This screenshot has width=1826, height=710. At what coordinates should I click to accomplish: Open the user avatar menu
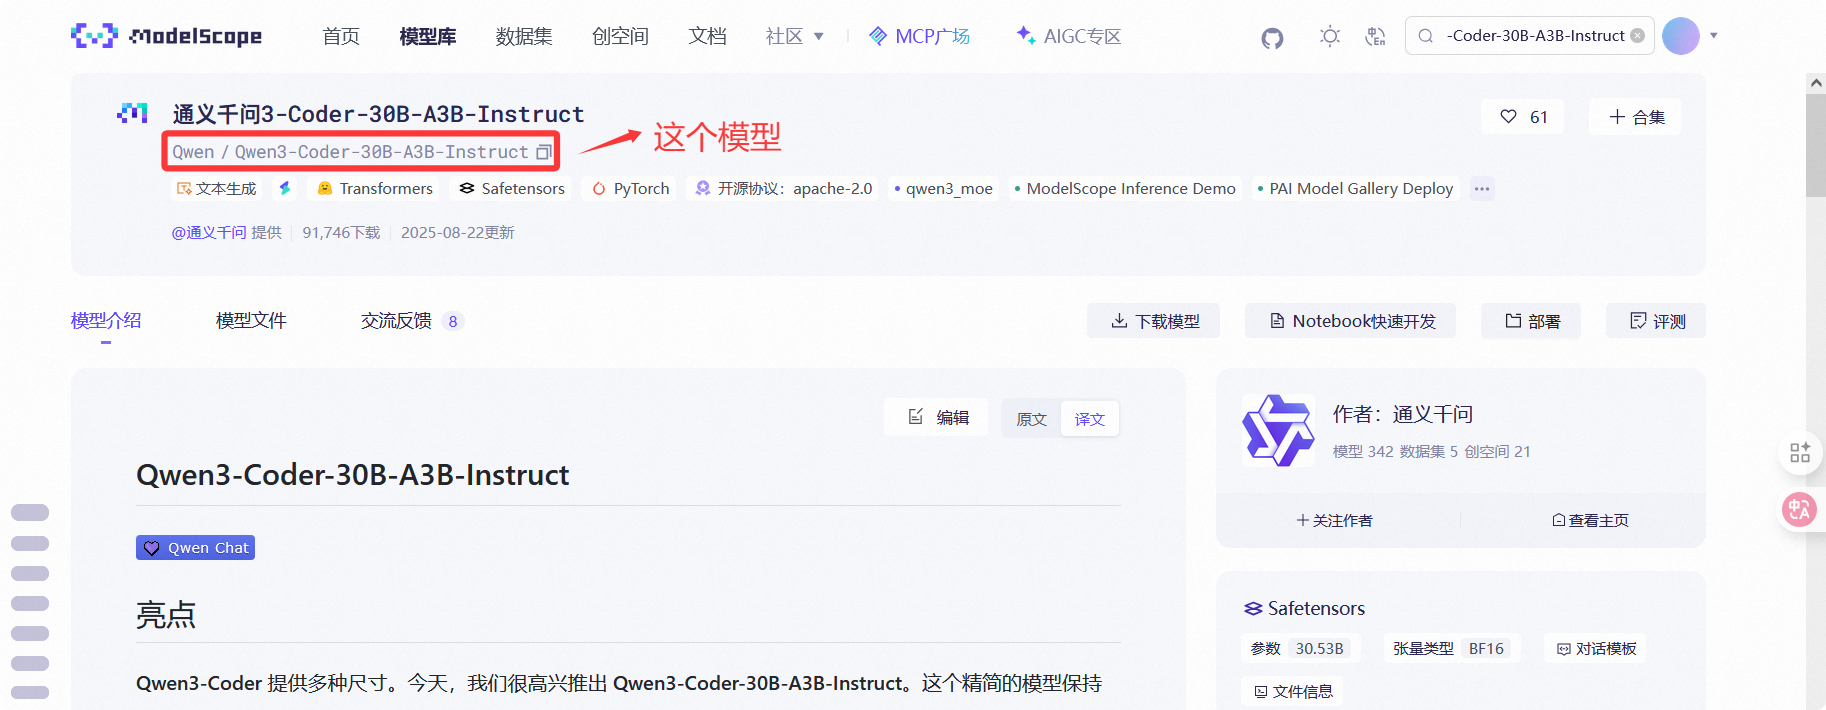point(1681,36)
